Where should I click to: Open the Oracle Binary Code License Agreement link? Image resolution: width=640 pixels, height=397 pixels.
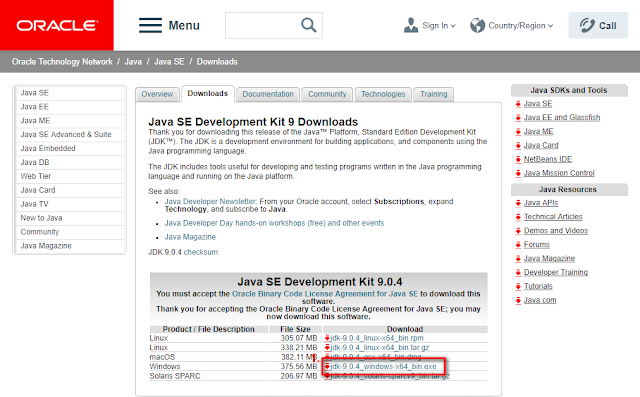[325, 294]
